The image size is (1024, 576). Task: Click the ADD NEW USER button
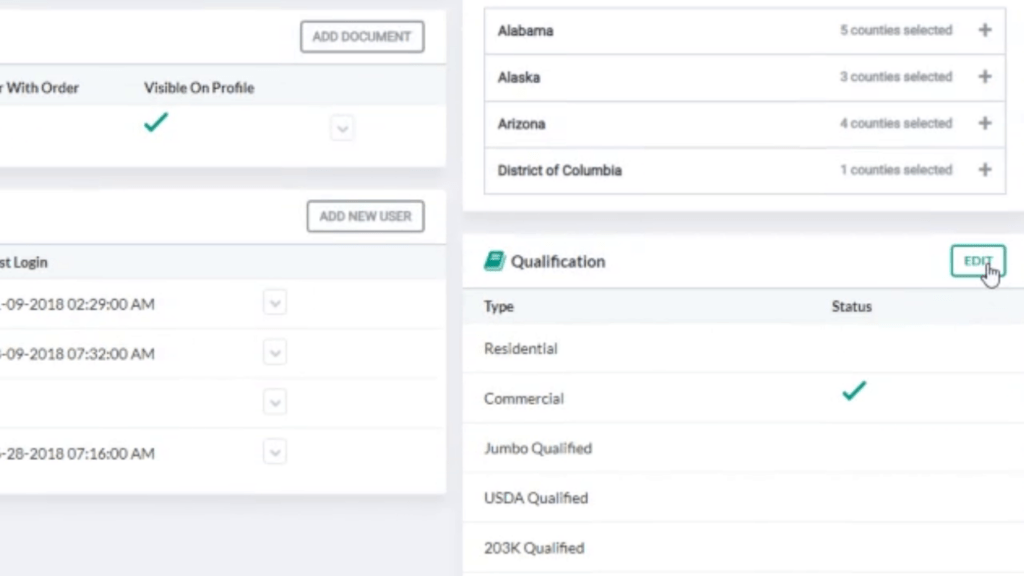pos(365,216)
